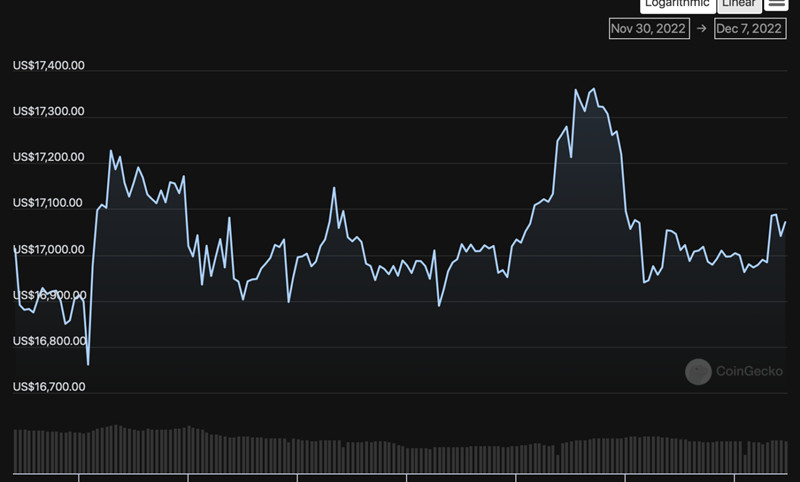
Task: Click the US$16,700.00 axis label
Action: coord(49,387)
